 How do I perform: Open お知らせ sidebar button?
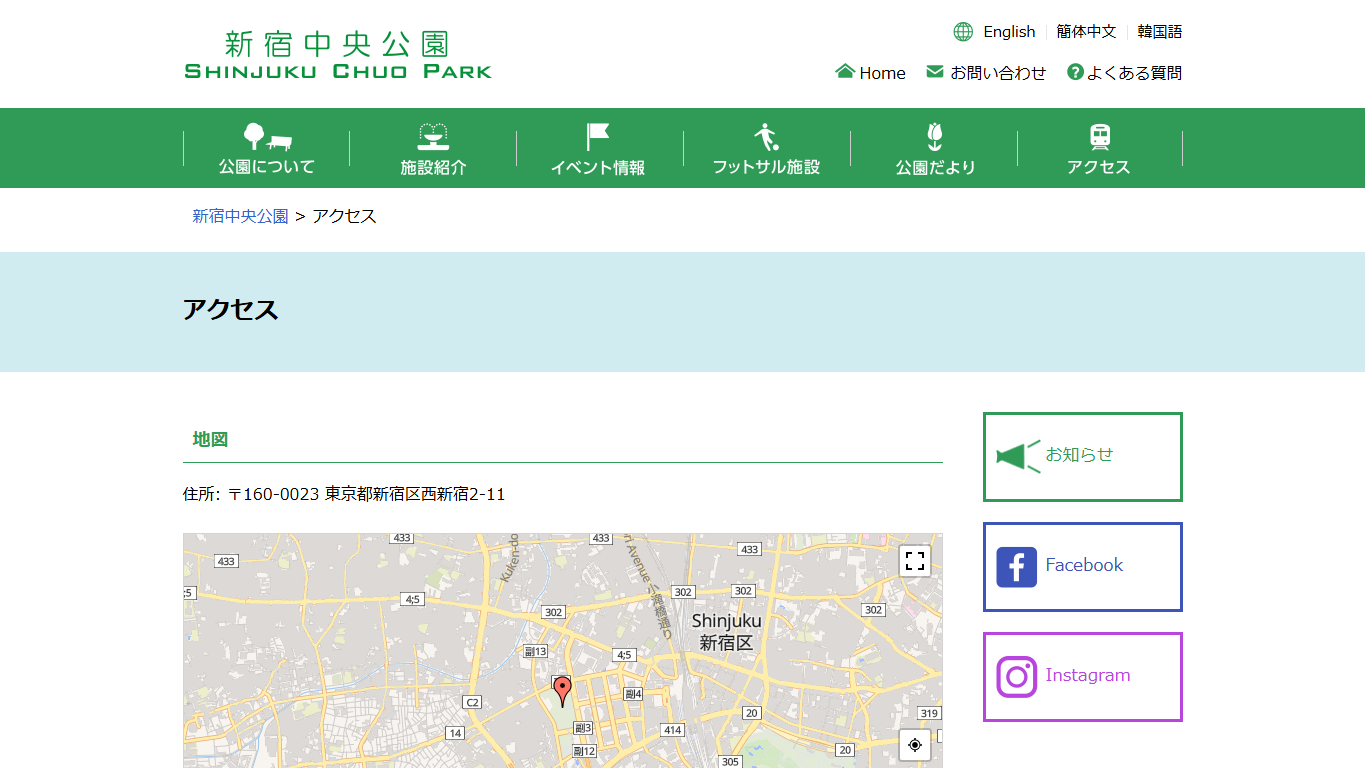click(1083, 457)
